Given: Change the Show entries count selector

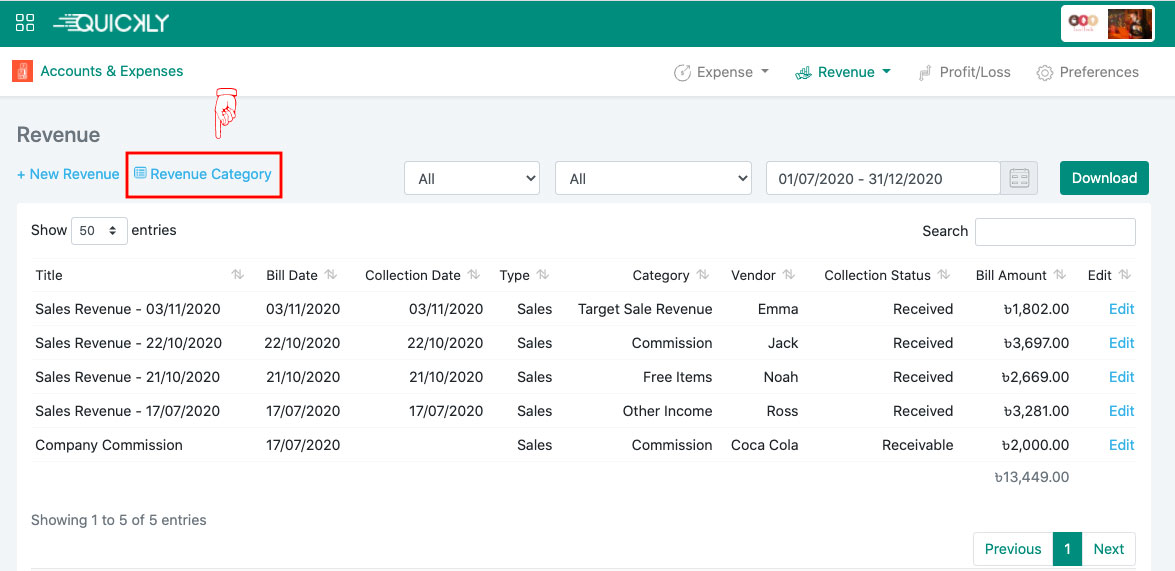Looking at the screenshot, I should pyautogui.click(x=99, y=231).
